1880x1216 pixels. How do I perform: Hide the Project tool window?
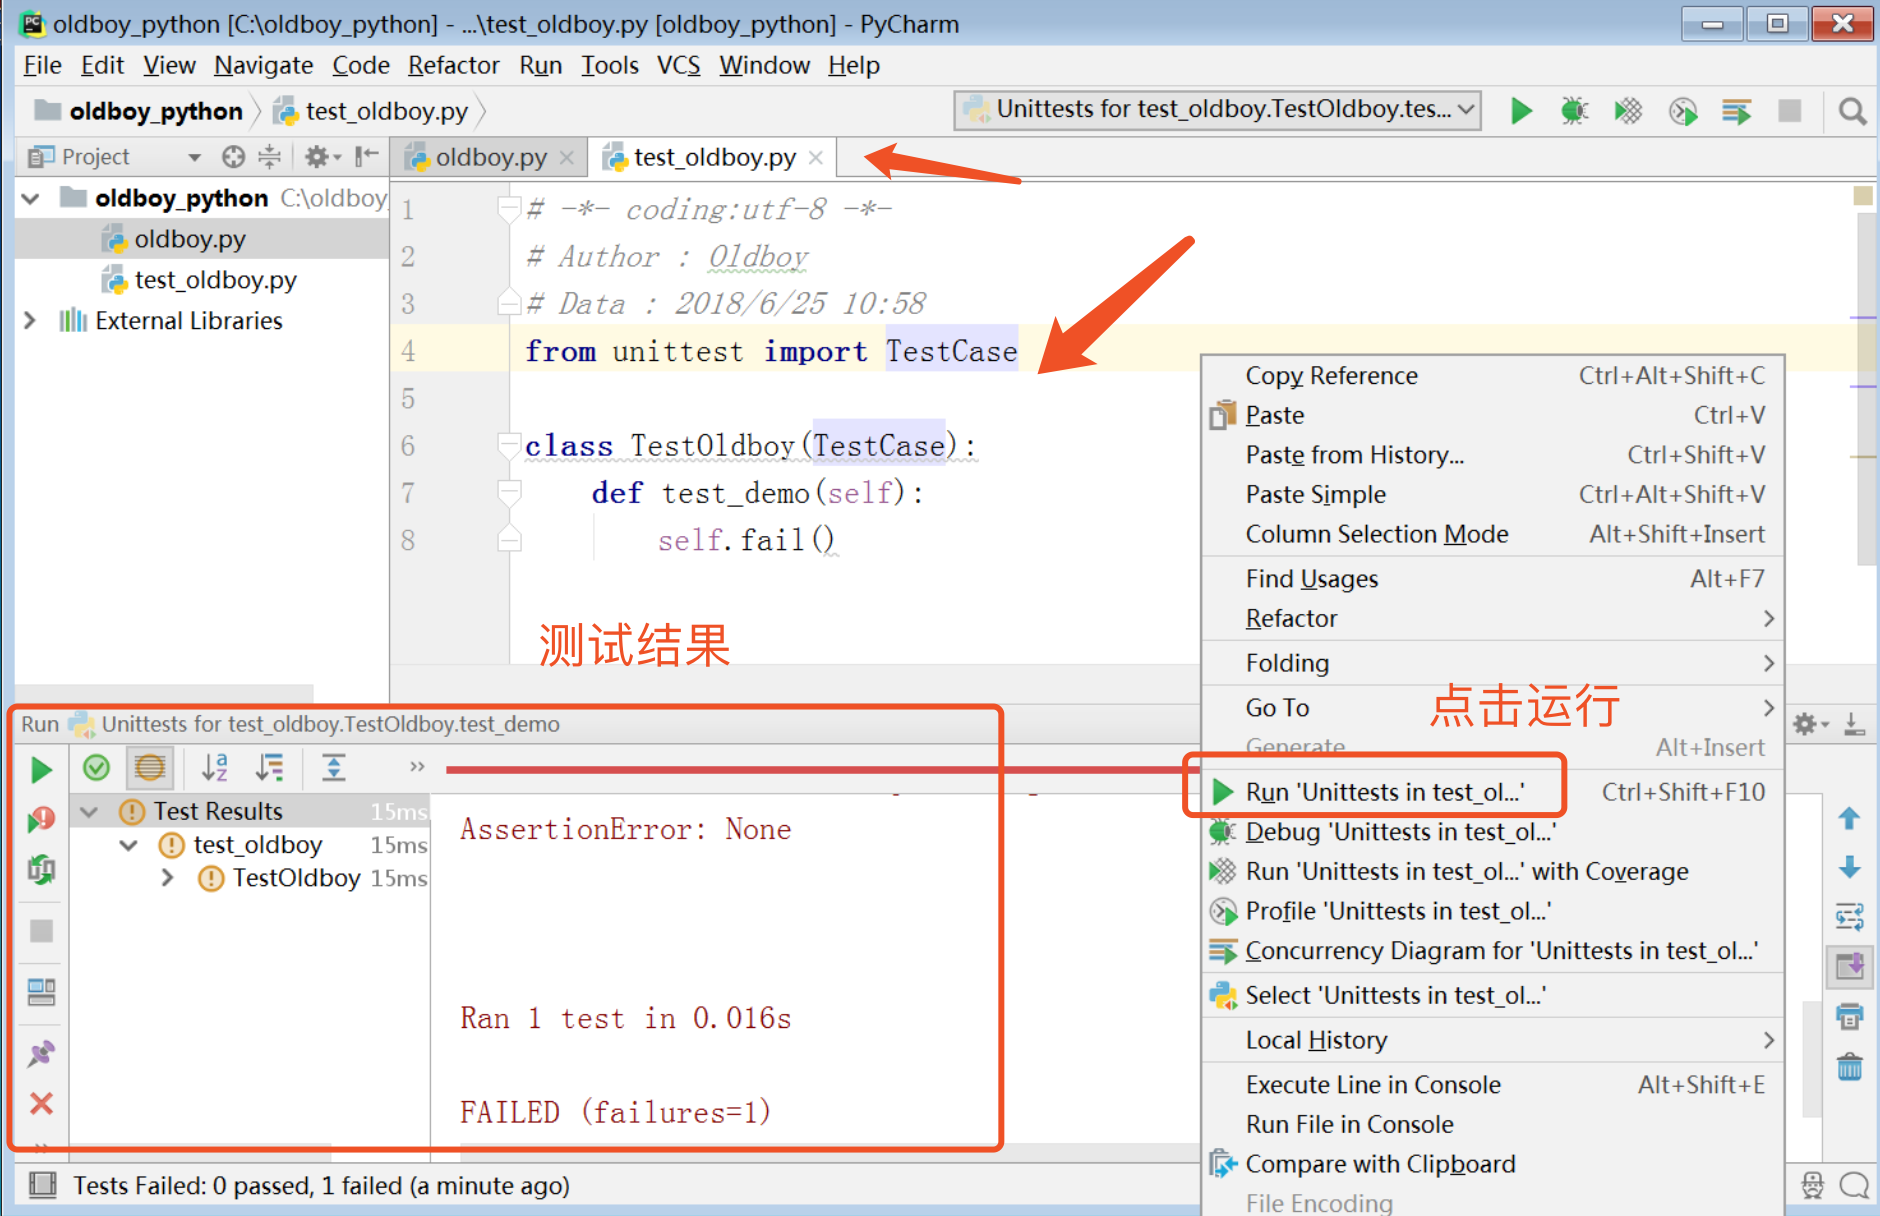tap(366, 156)
